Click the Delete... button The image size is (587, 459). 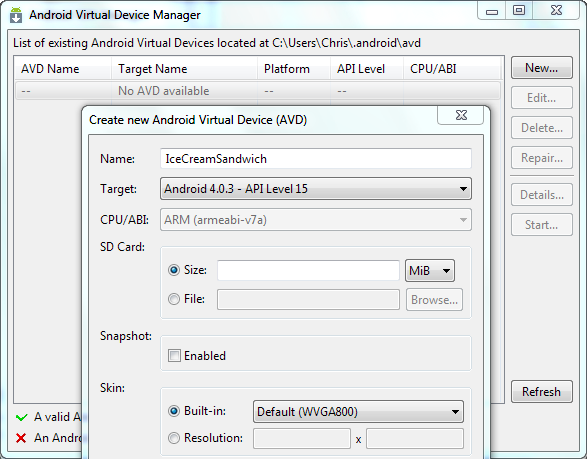[x=542, y=128]
